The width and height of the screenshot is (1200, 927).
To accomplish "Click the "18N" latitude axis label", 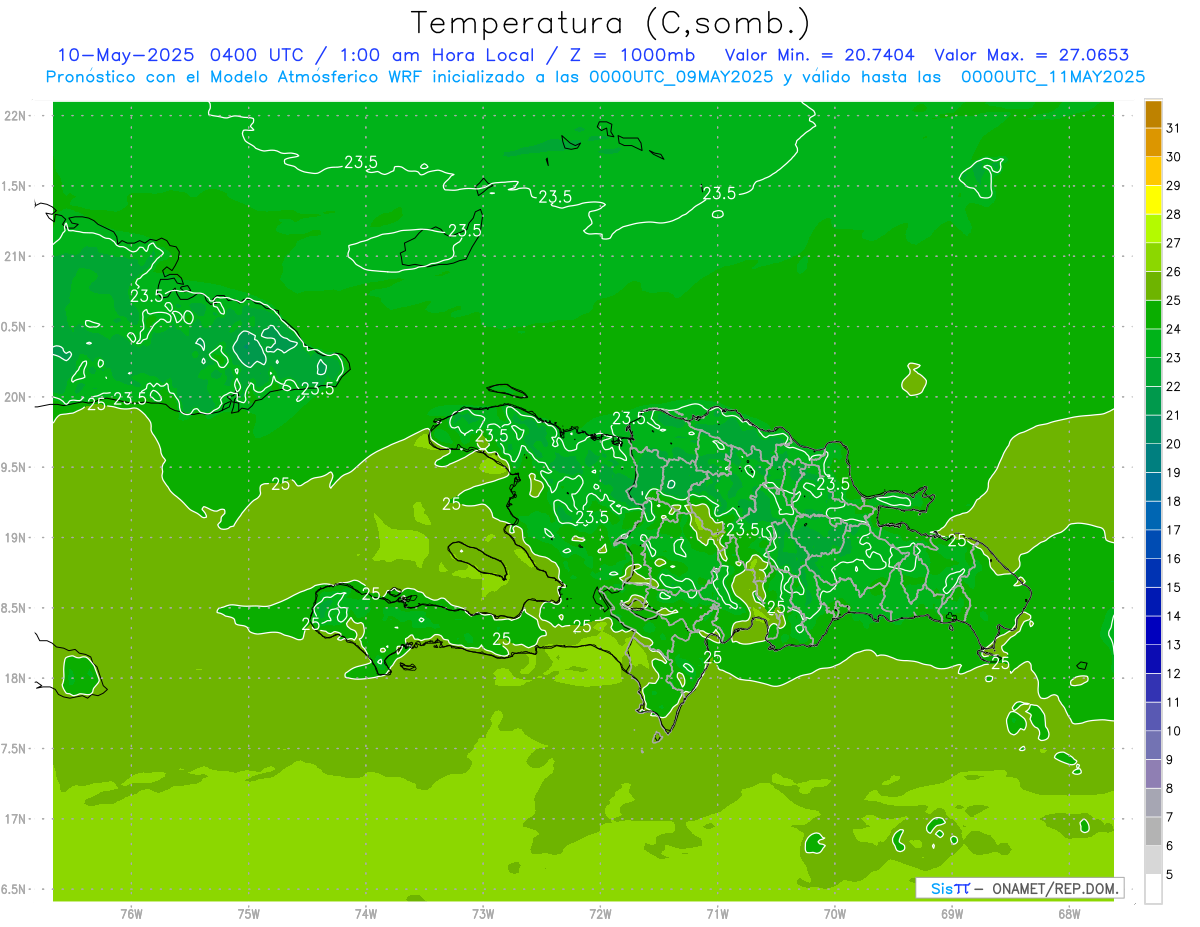I will (x=17, y=679).
